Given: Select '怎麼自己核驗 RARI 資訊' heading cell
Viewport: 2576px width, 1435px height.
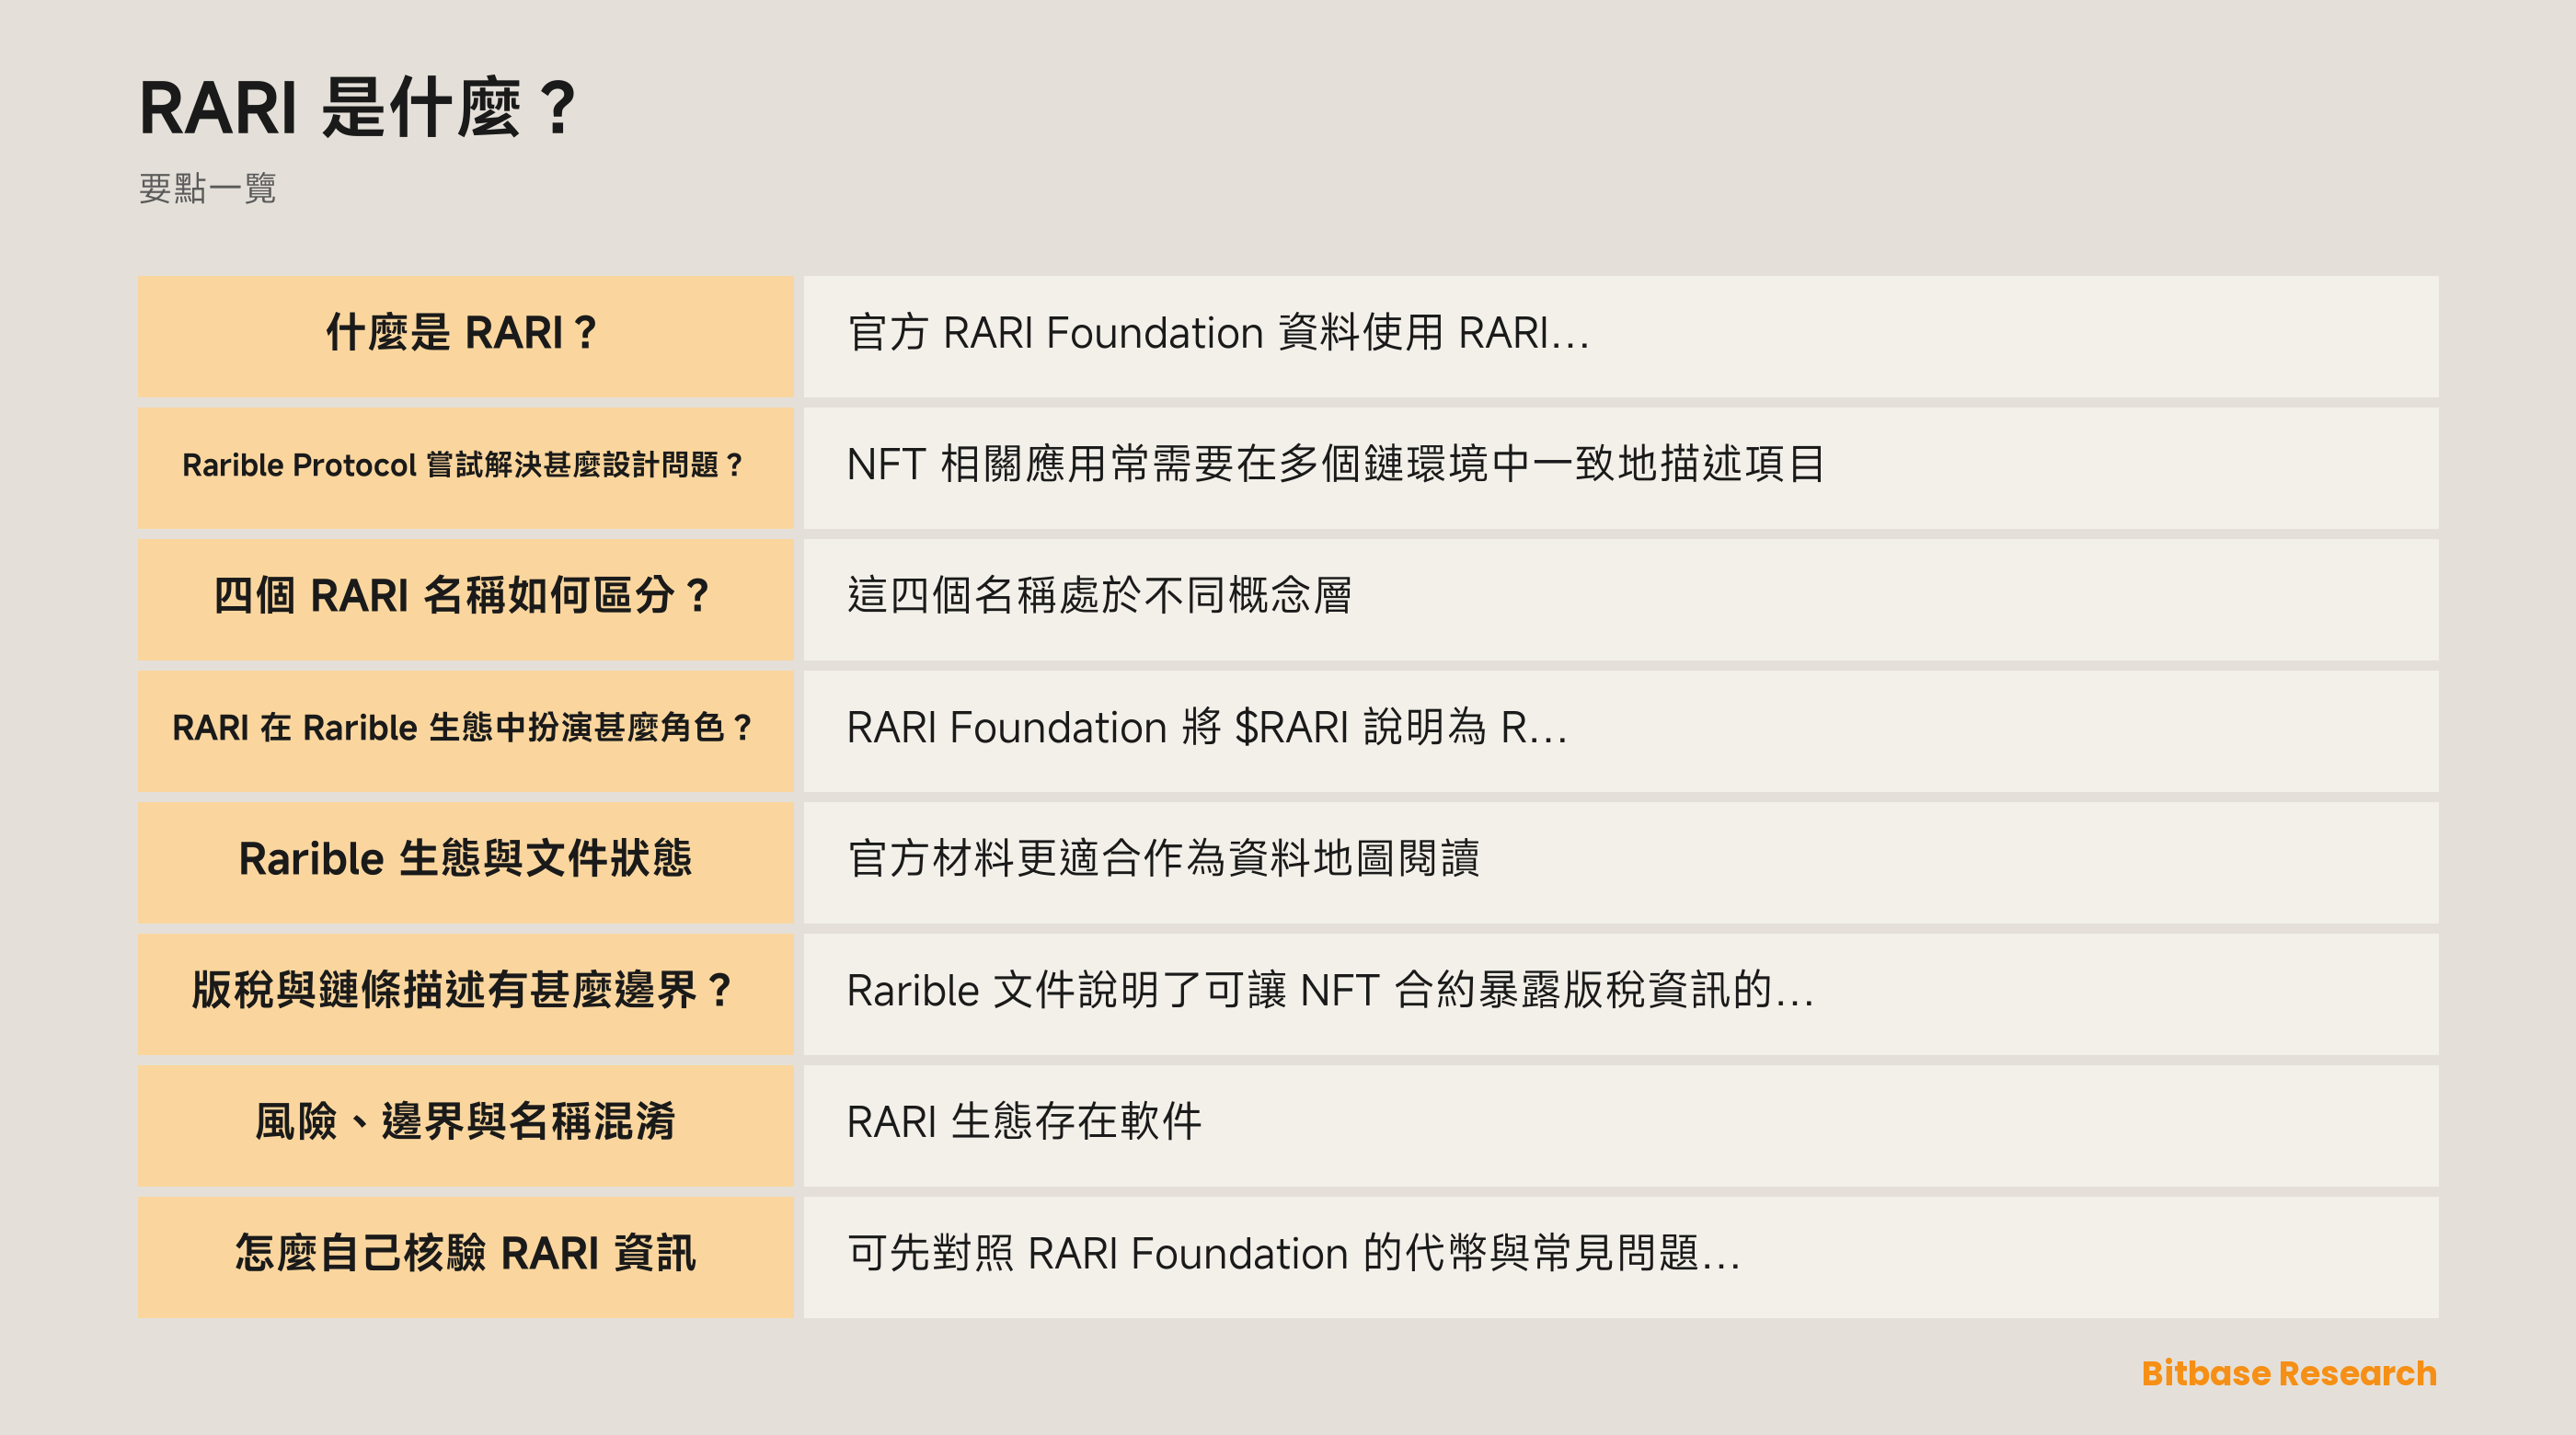Looking at the screenshot, I should (465, 1257).
